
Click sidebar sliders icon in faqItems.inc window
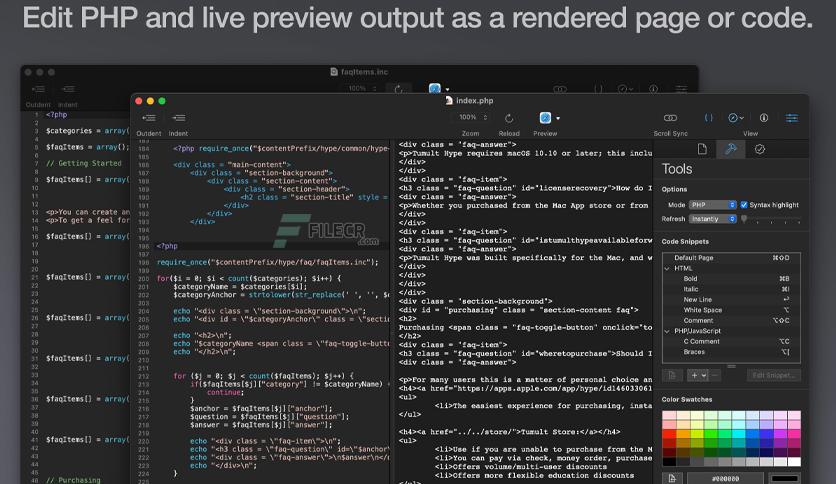(x=681, y=89)
